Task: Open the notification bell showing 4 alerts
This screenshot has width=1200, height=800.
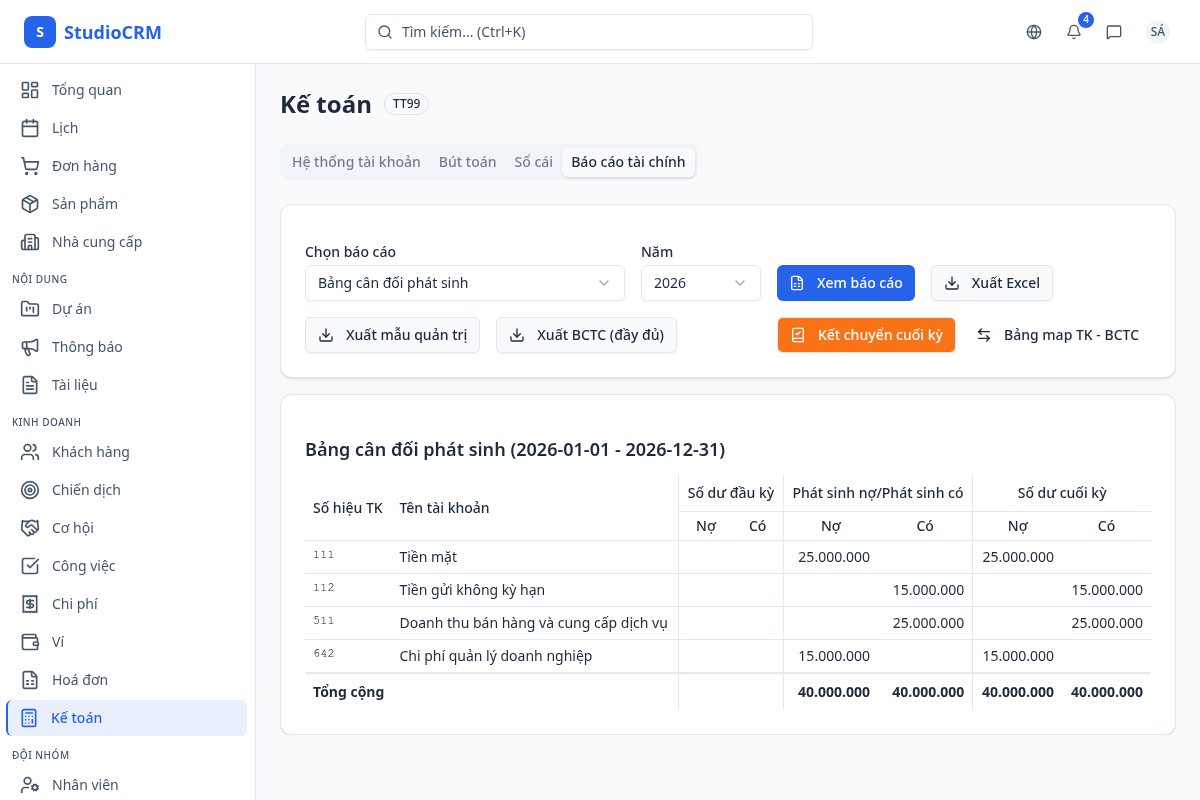Action: pos(1073,32)
